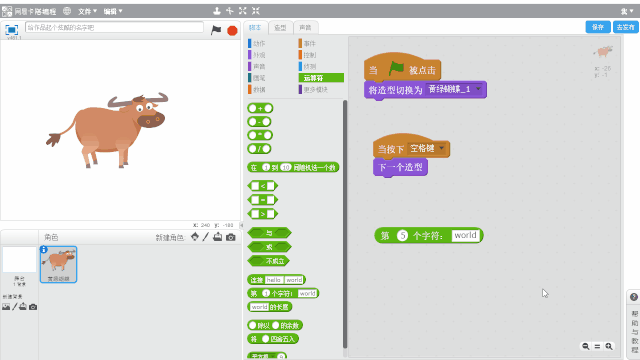Viewport: 640px width, 360px height.
Task: Choose new sprite from library icon
Action: (x=195, y=237)
